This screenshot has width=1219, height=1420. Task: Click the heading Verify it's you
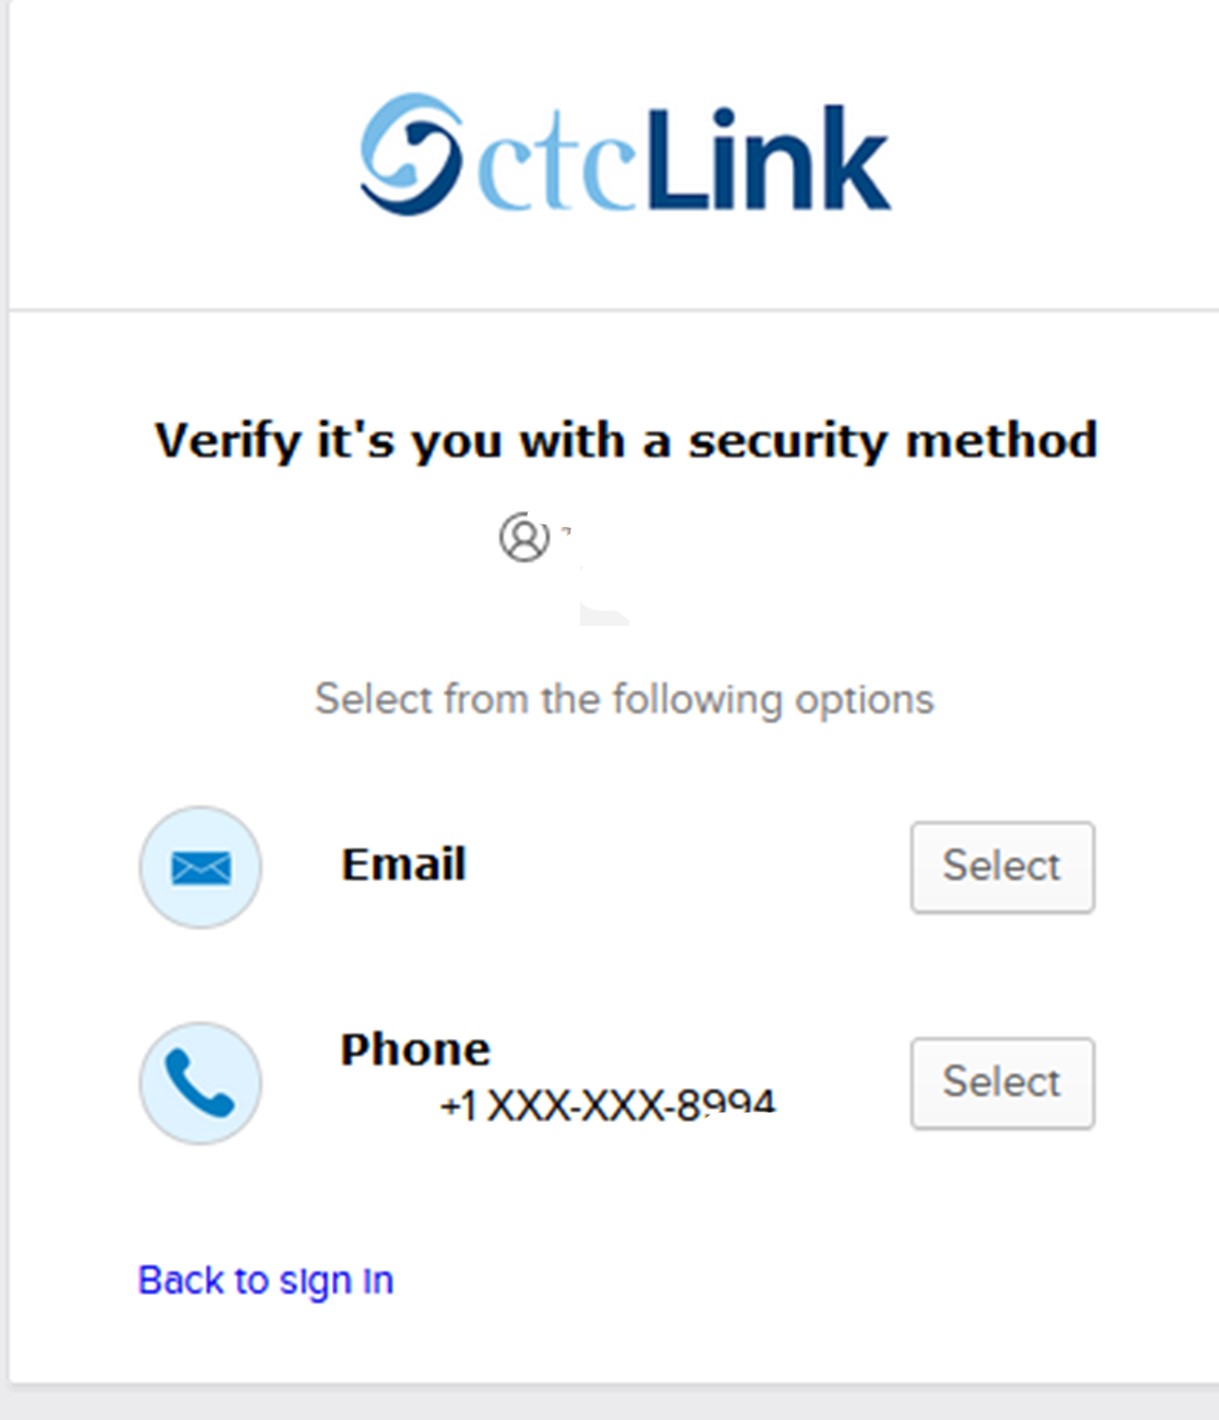coord(625,438)
